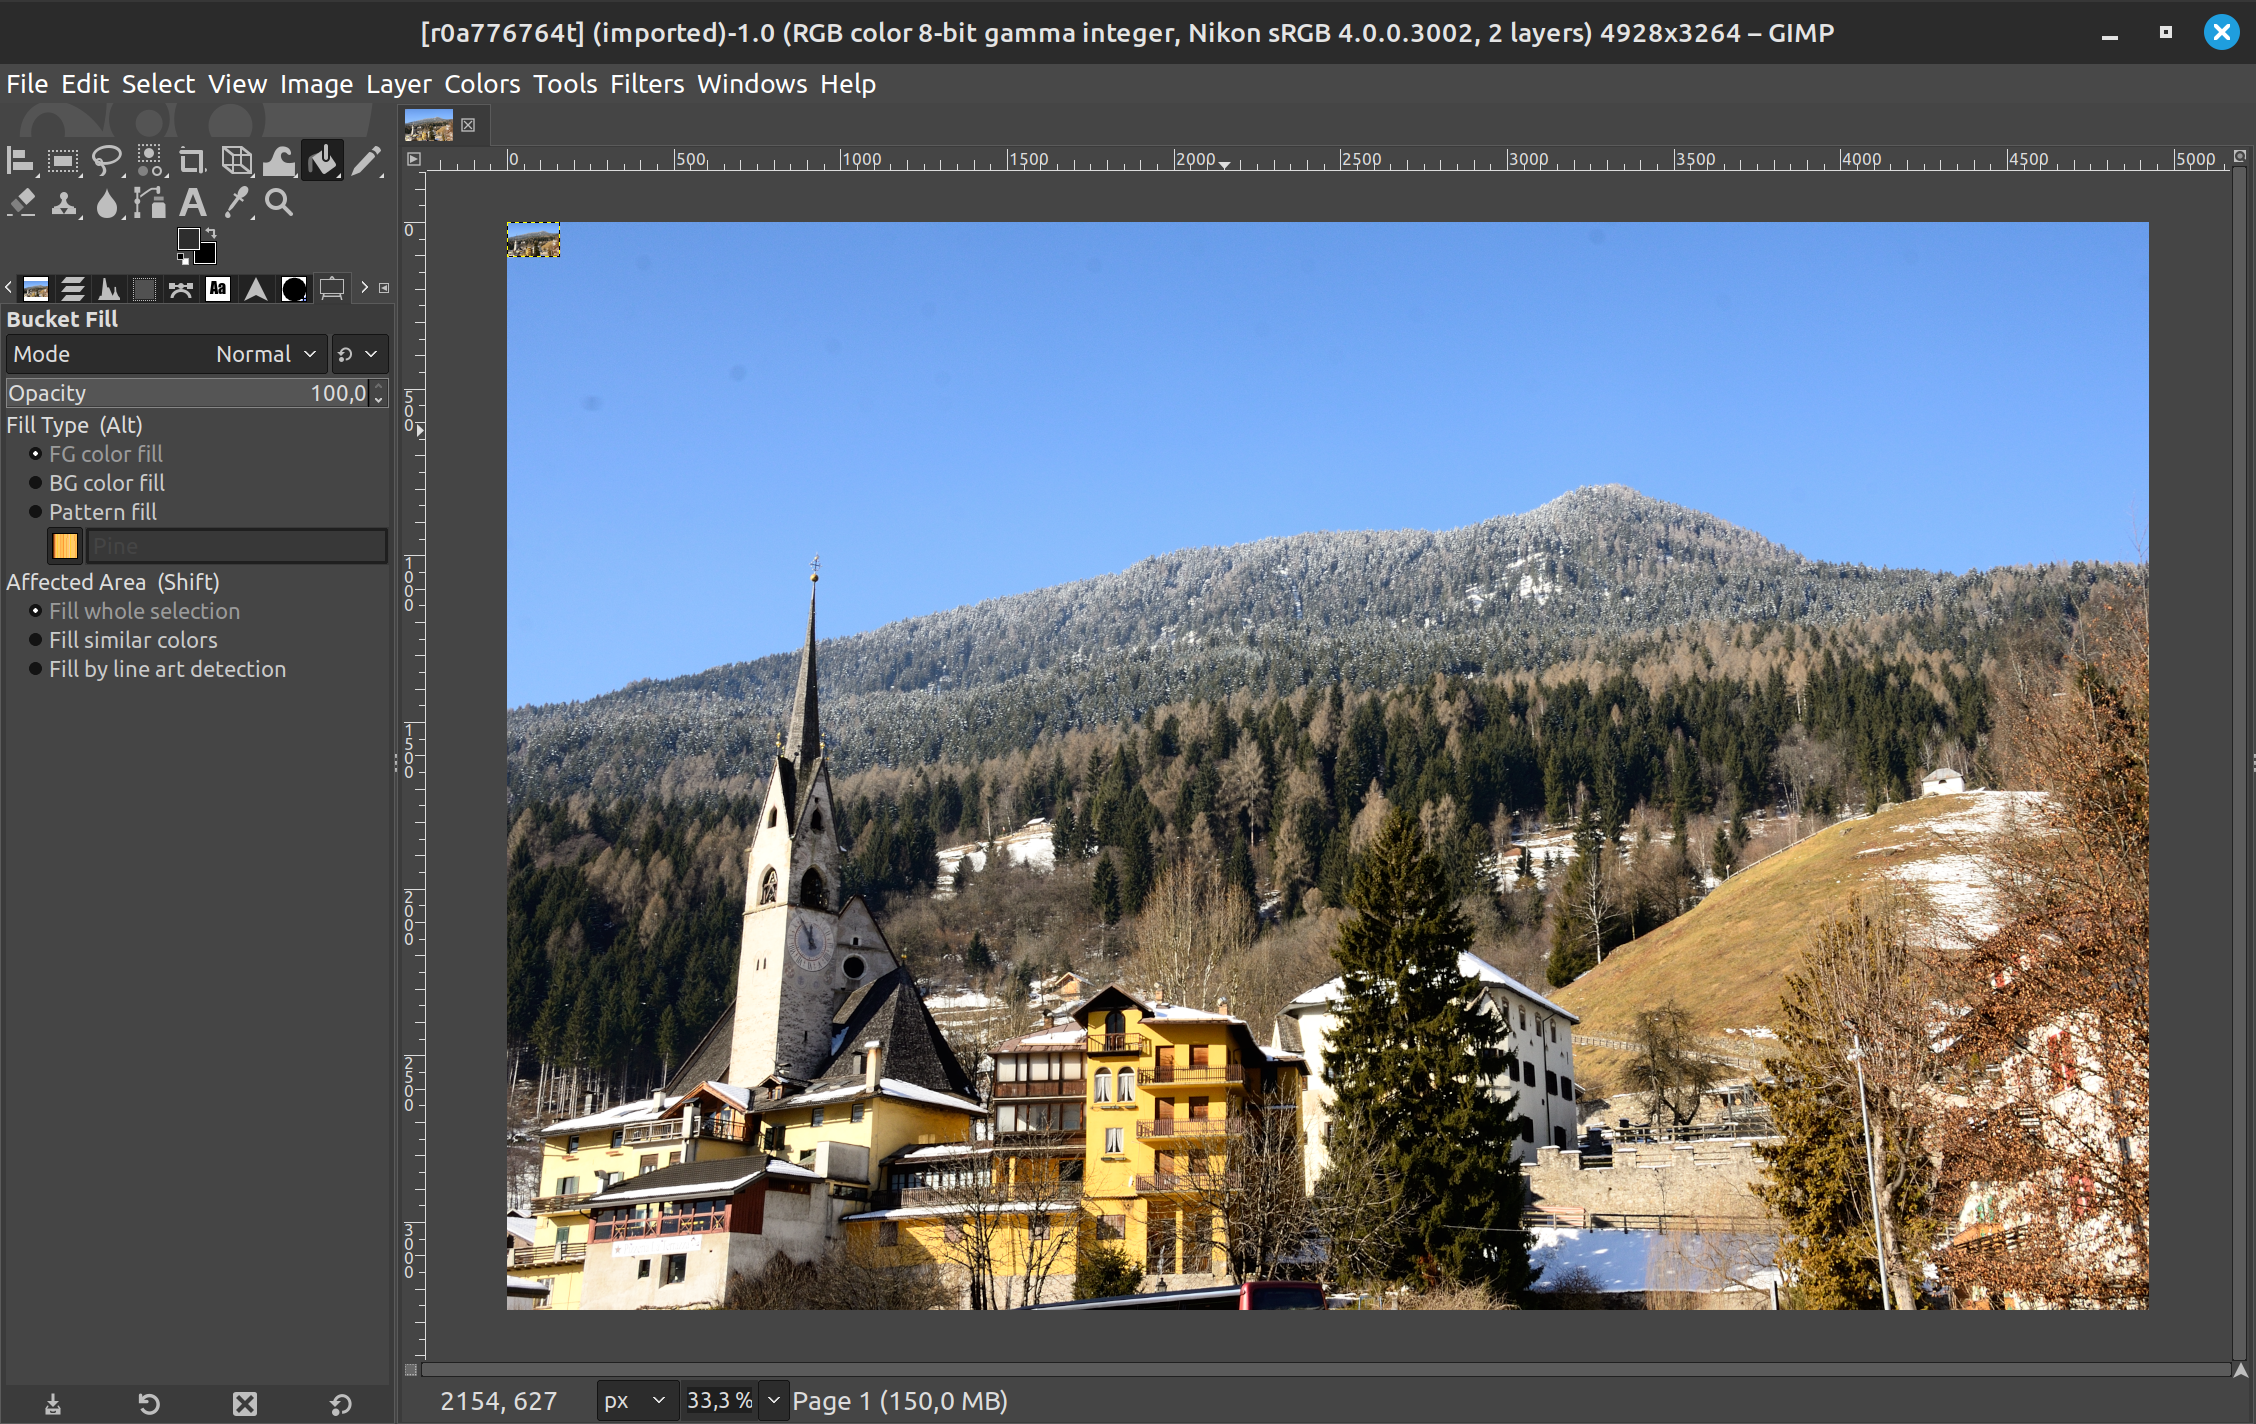Screen dimensions: 2256x1424
Task: Click the foreground color swatch
Action: coord(188,240)
